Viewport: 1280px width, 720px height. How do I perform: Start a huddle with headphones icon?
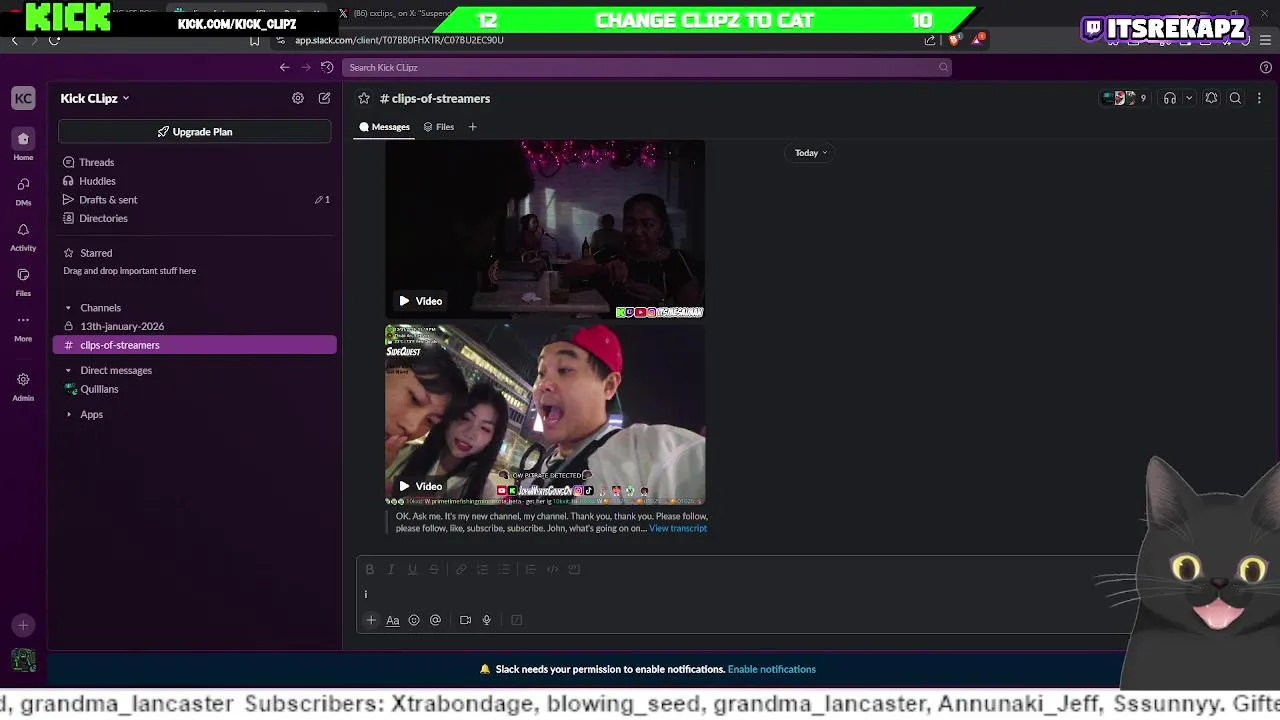point(1169,98)
